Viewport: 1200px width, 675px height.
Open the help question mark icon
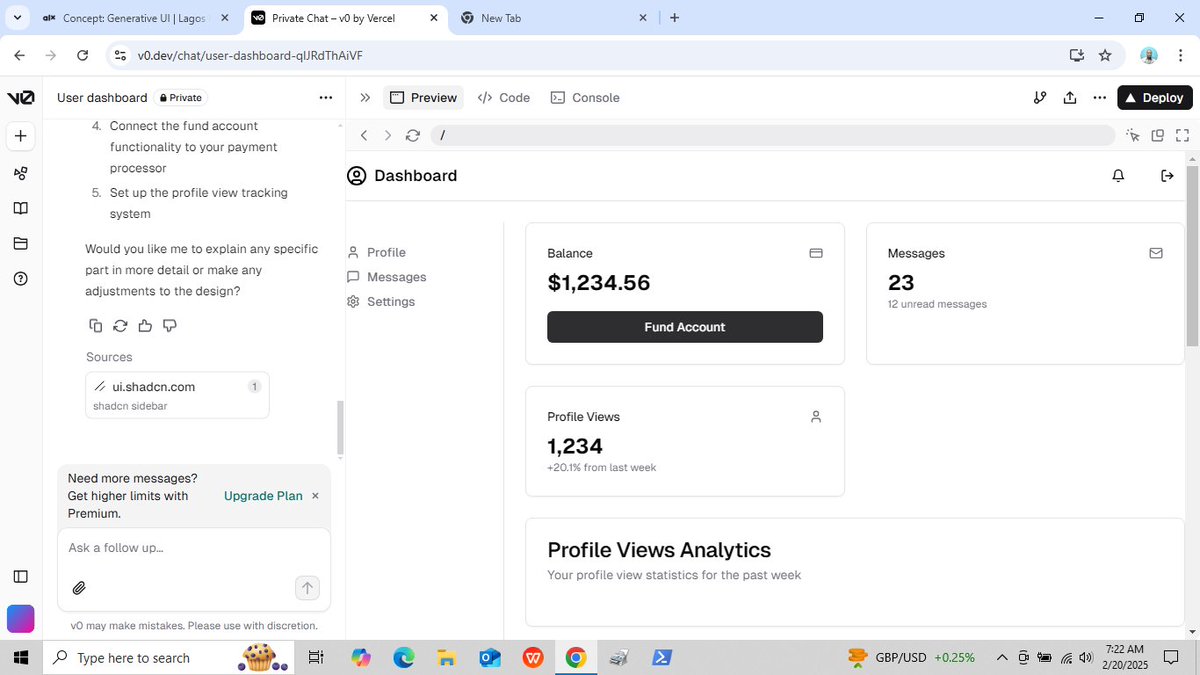pos(20,279)
